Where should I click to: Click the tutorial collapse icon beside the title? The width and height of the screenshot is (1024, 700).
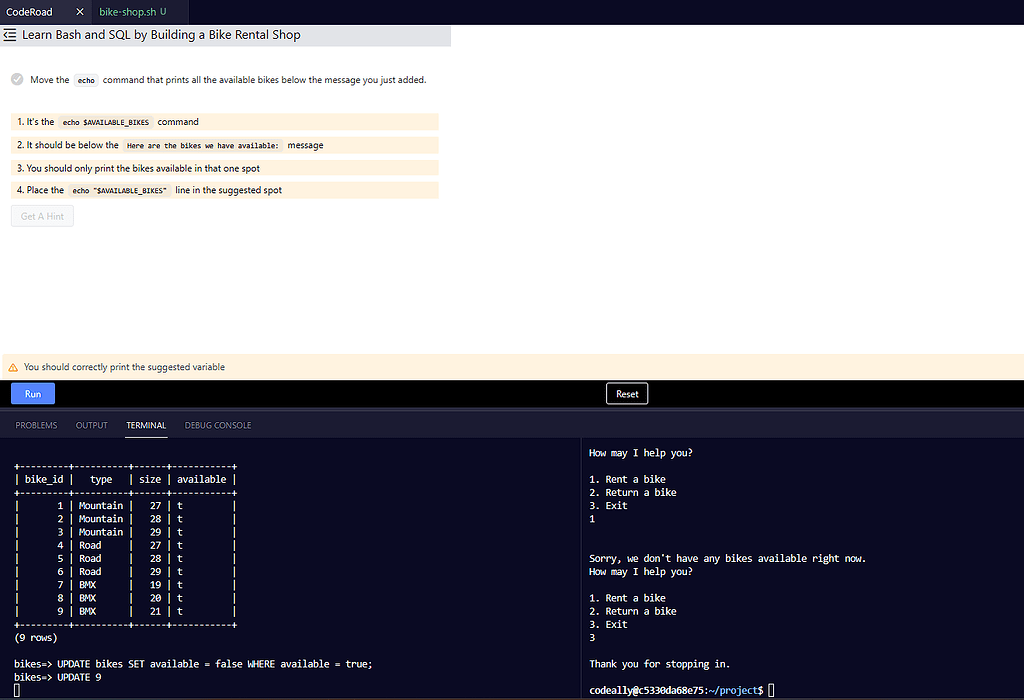point(9,35)
